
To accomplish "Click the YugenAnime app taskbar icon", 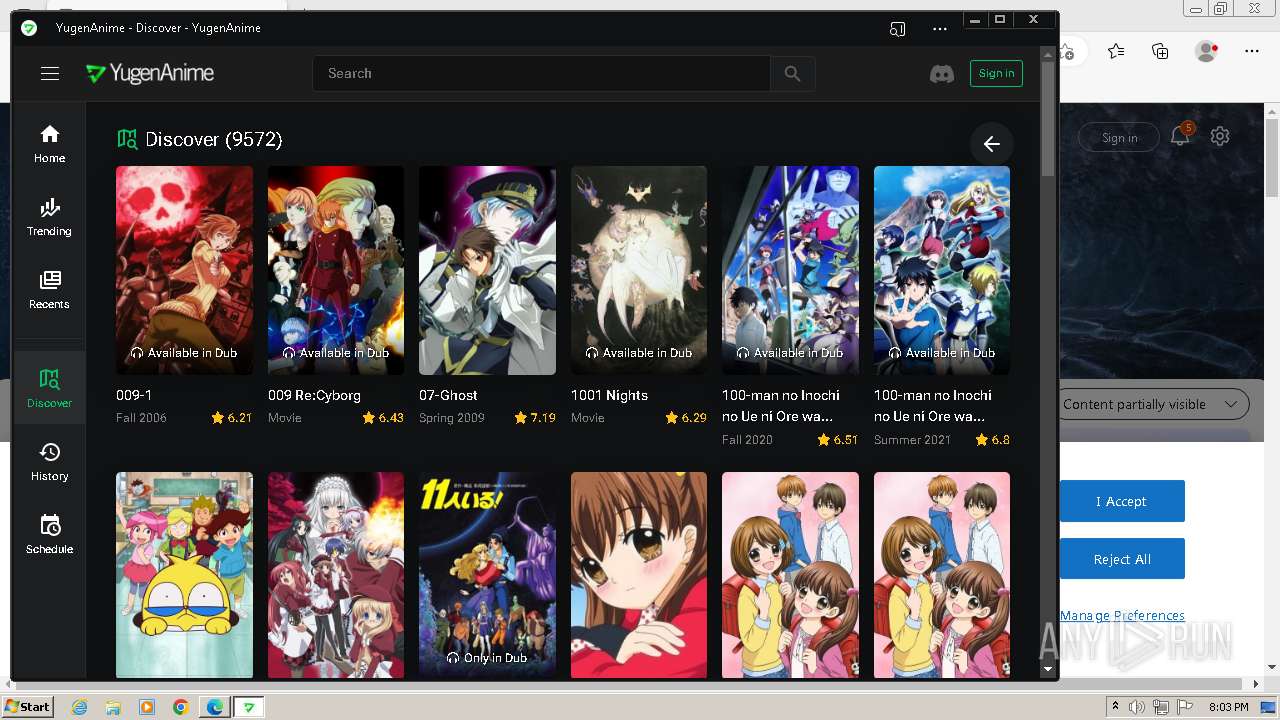I will [x=249, y=707].
